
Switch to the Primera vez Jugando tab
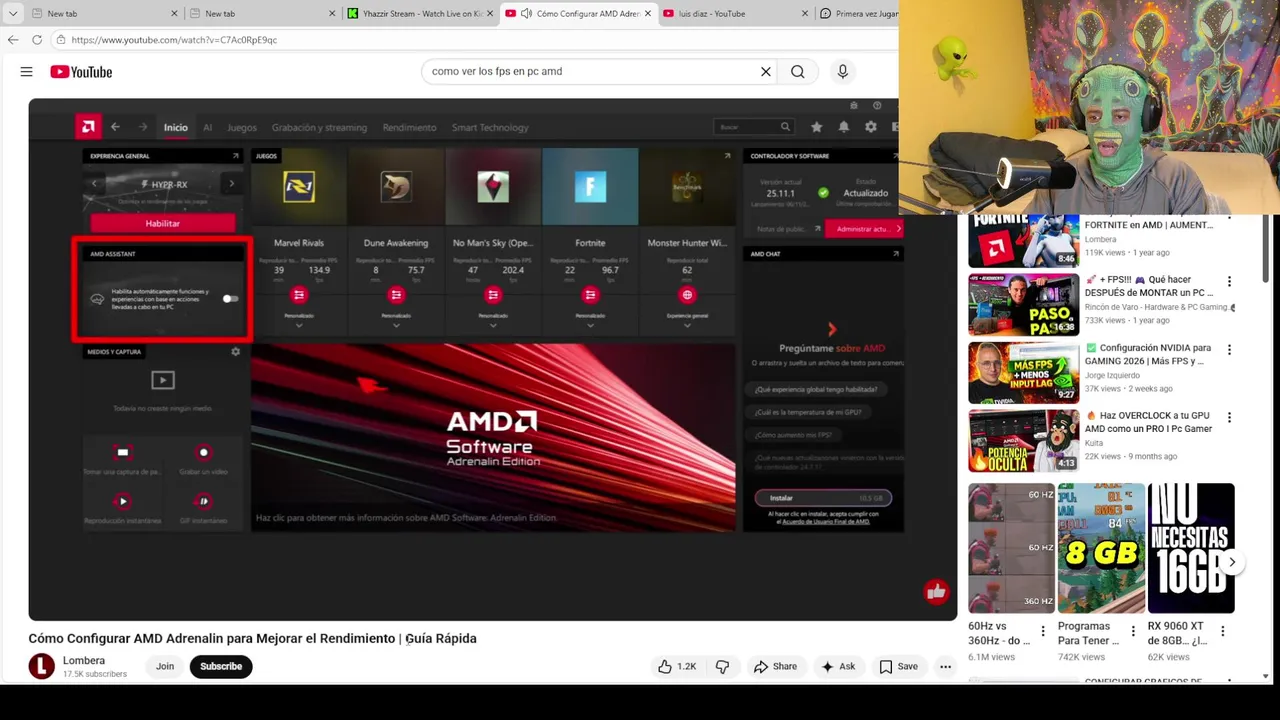click(858, 14)
